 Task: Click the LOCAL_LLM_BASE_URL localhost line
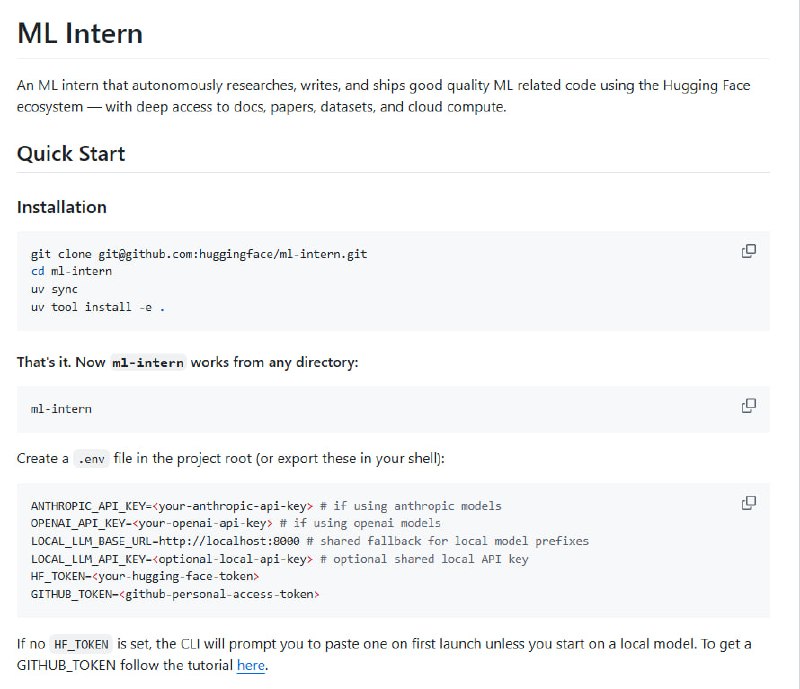point(310,541)
